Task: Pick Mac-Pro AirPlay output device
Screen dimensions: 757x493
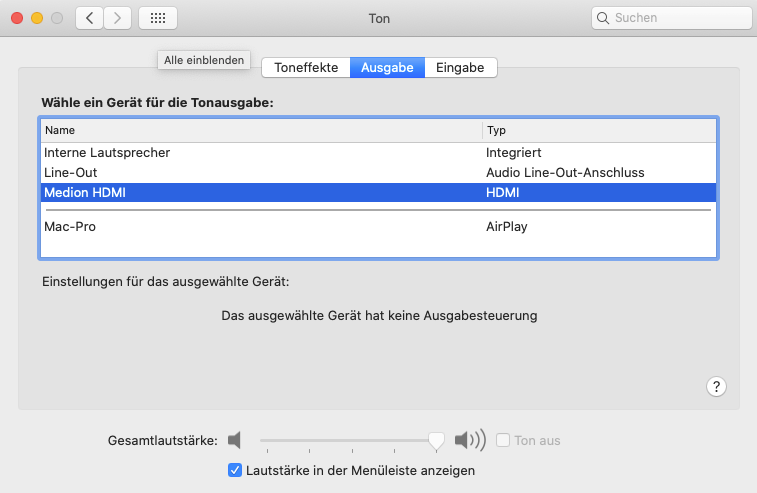Action: [x=70, y=227]
